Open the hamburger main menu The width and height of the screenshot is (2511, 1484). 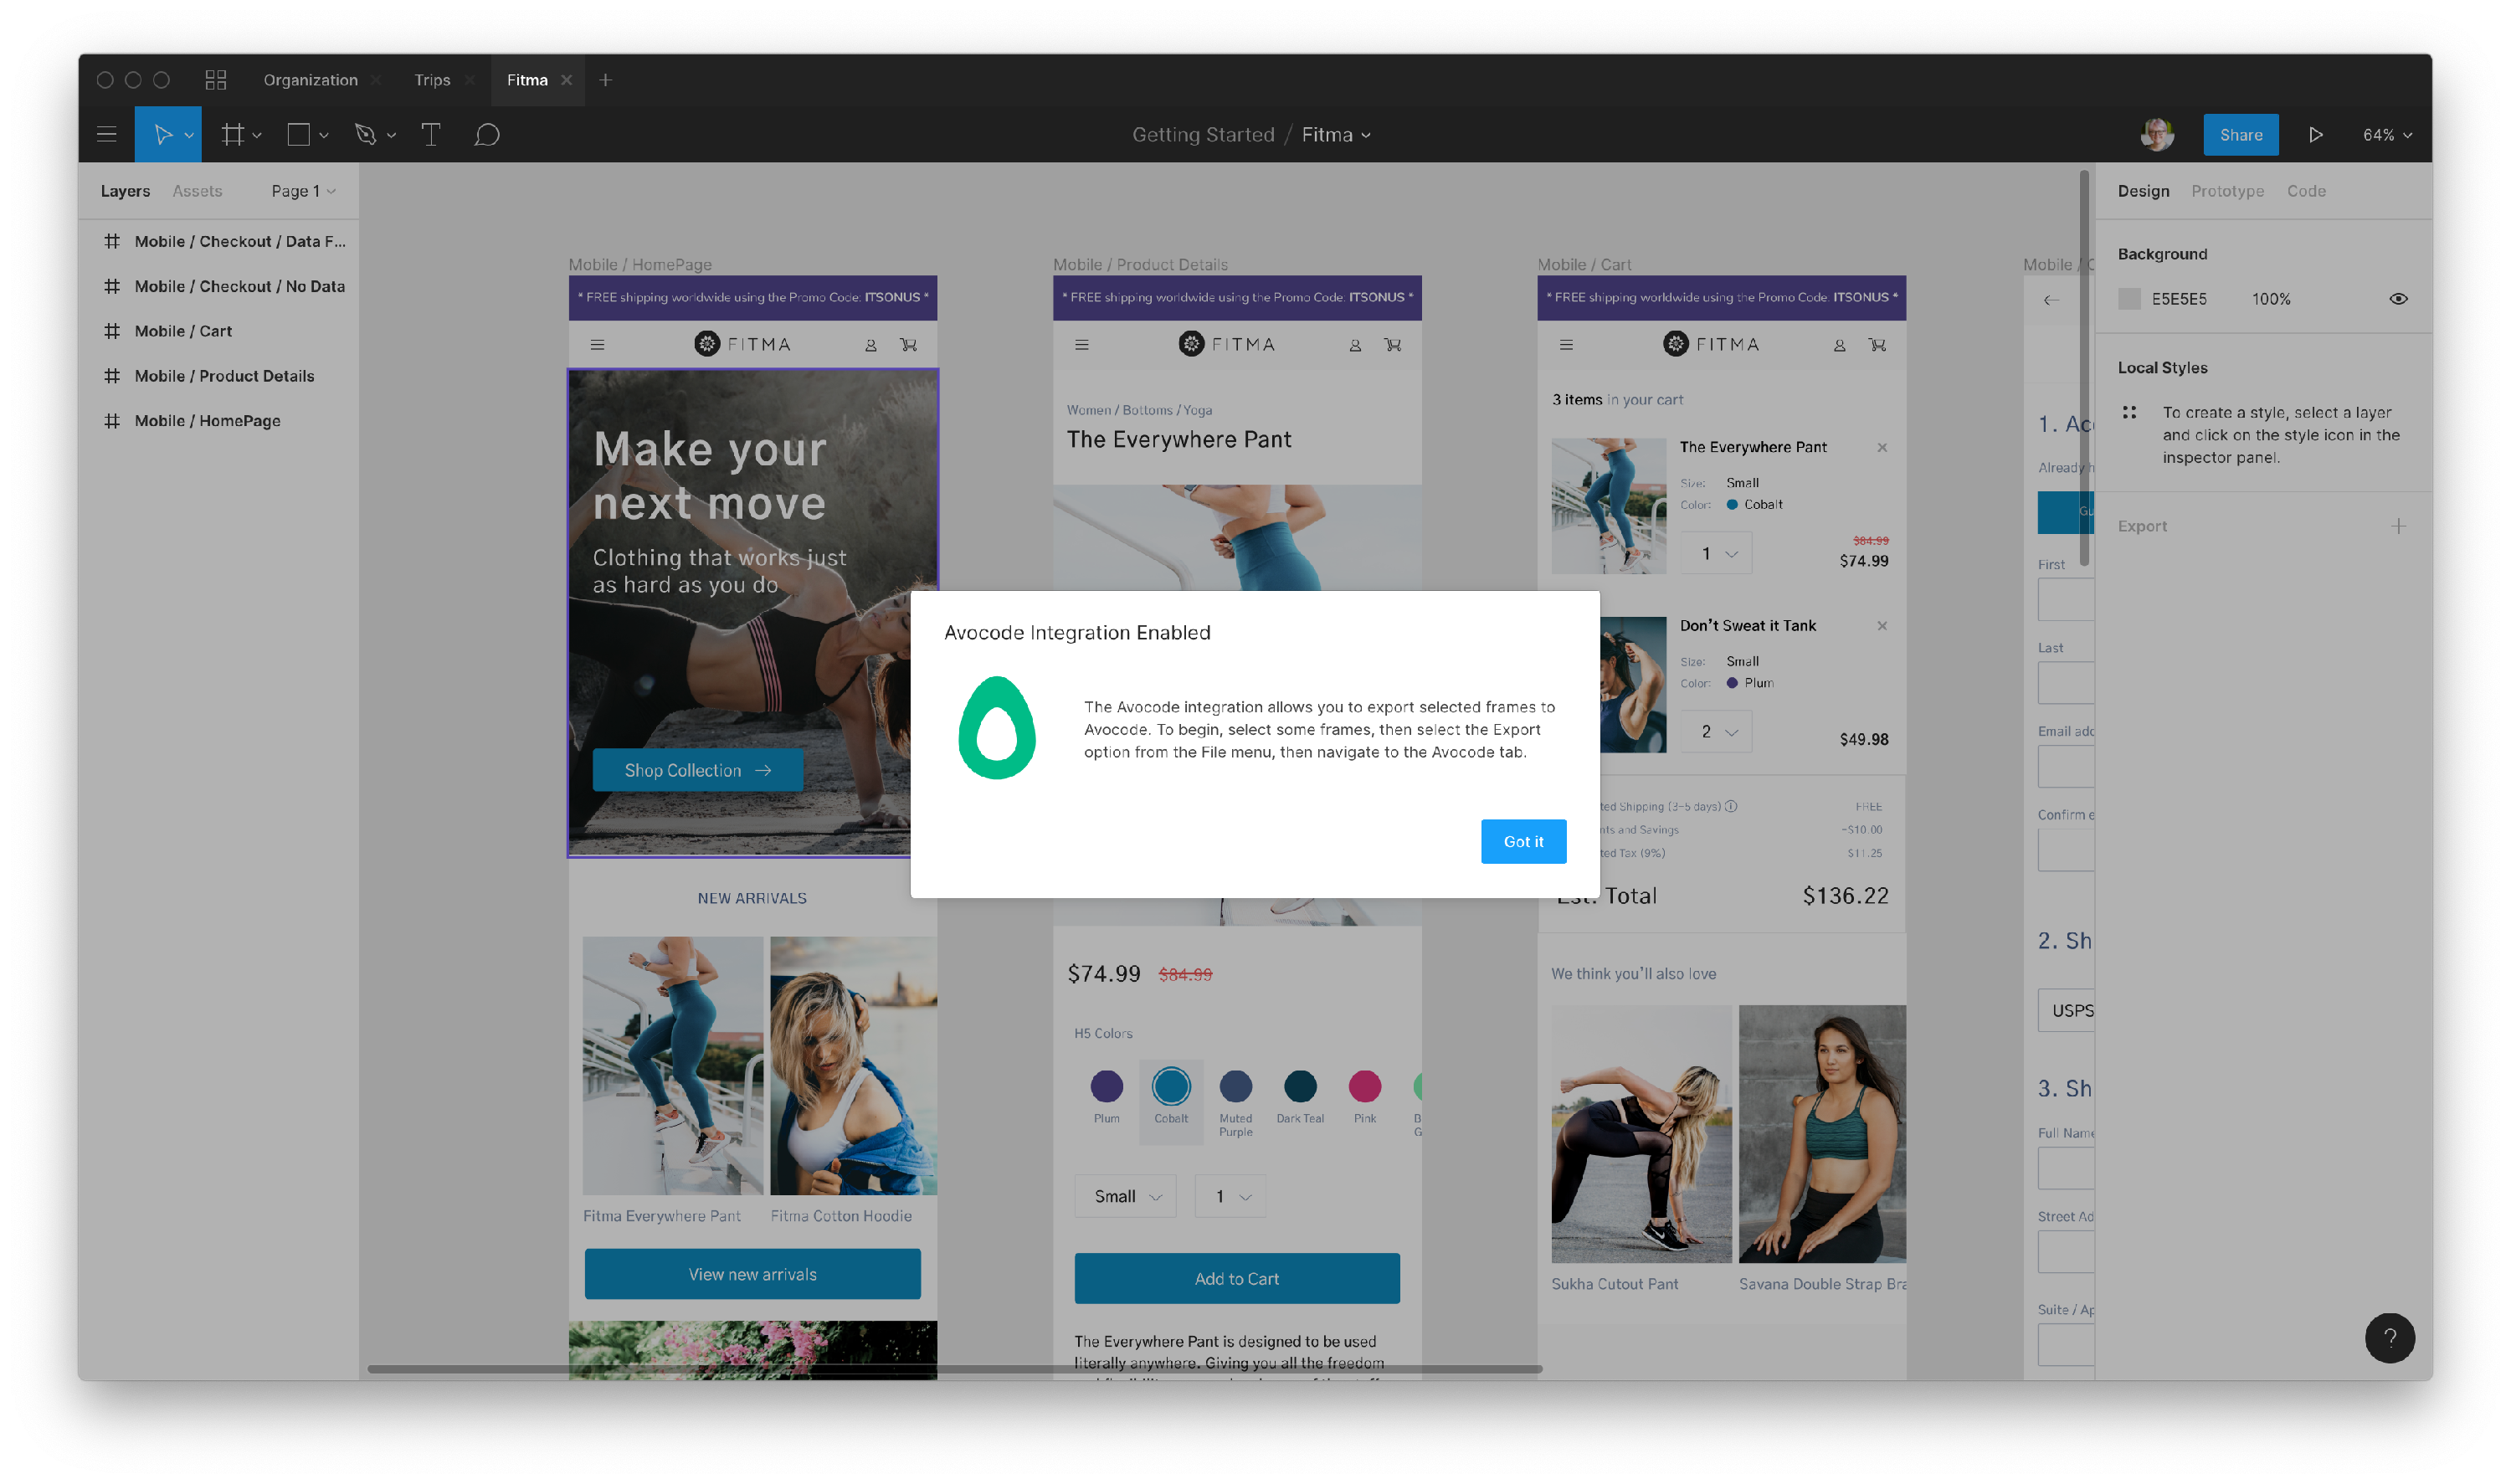(107, 134)
